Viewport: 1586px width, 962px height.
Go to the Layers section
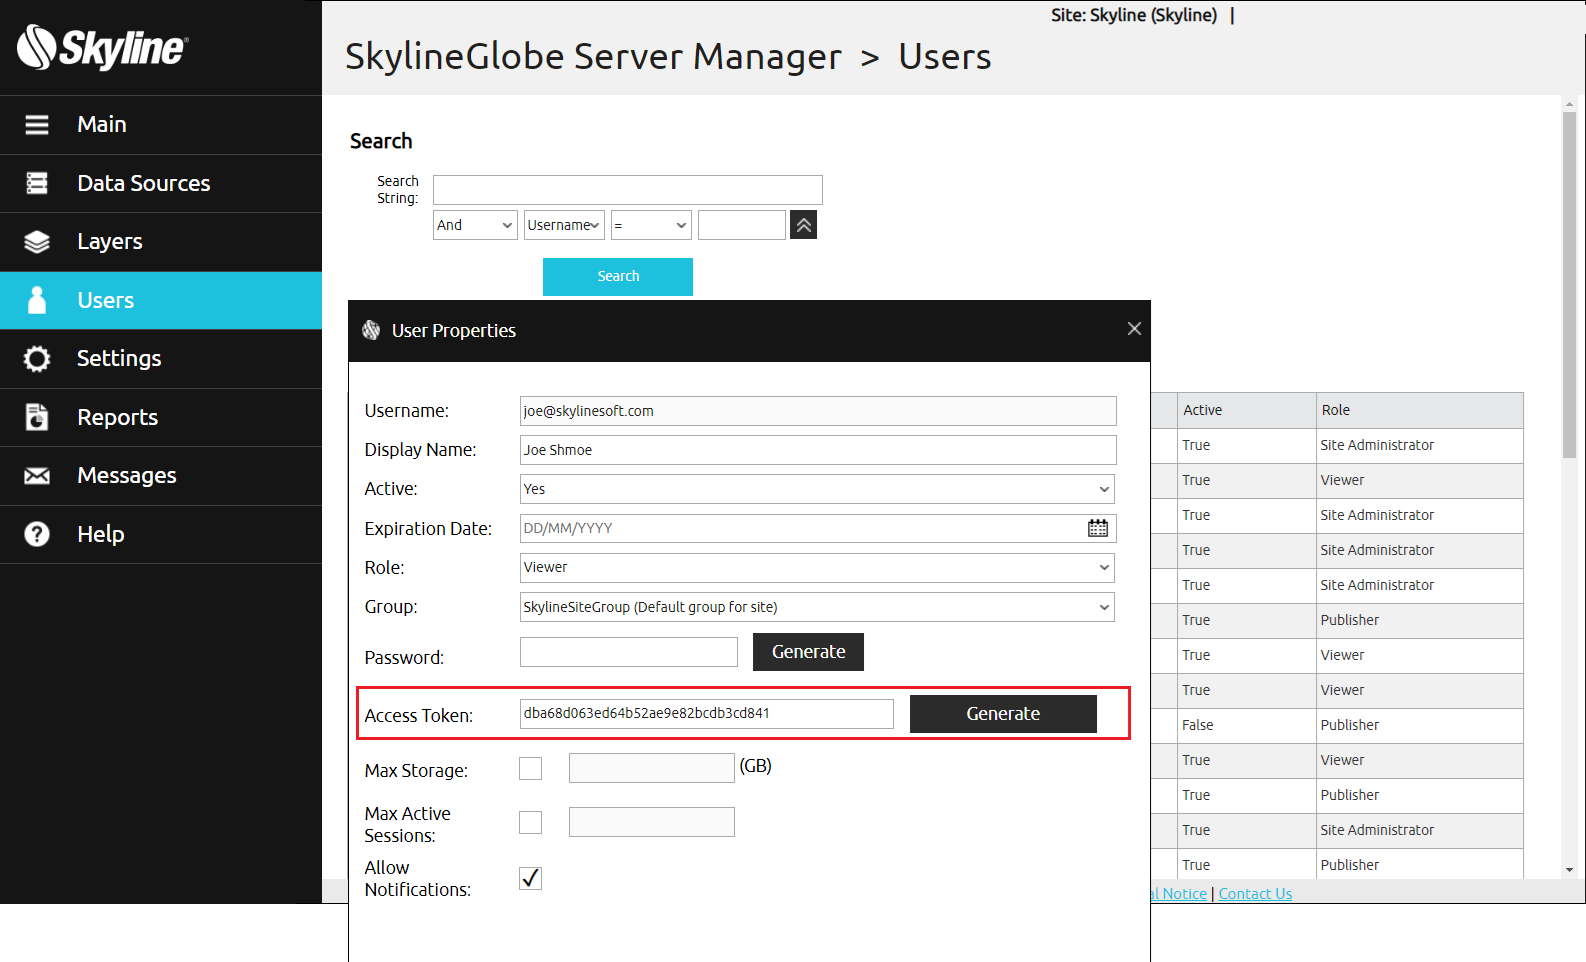tap(161, 242)
